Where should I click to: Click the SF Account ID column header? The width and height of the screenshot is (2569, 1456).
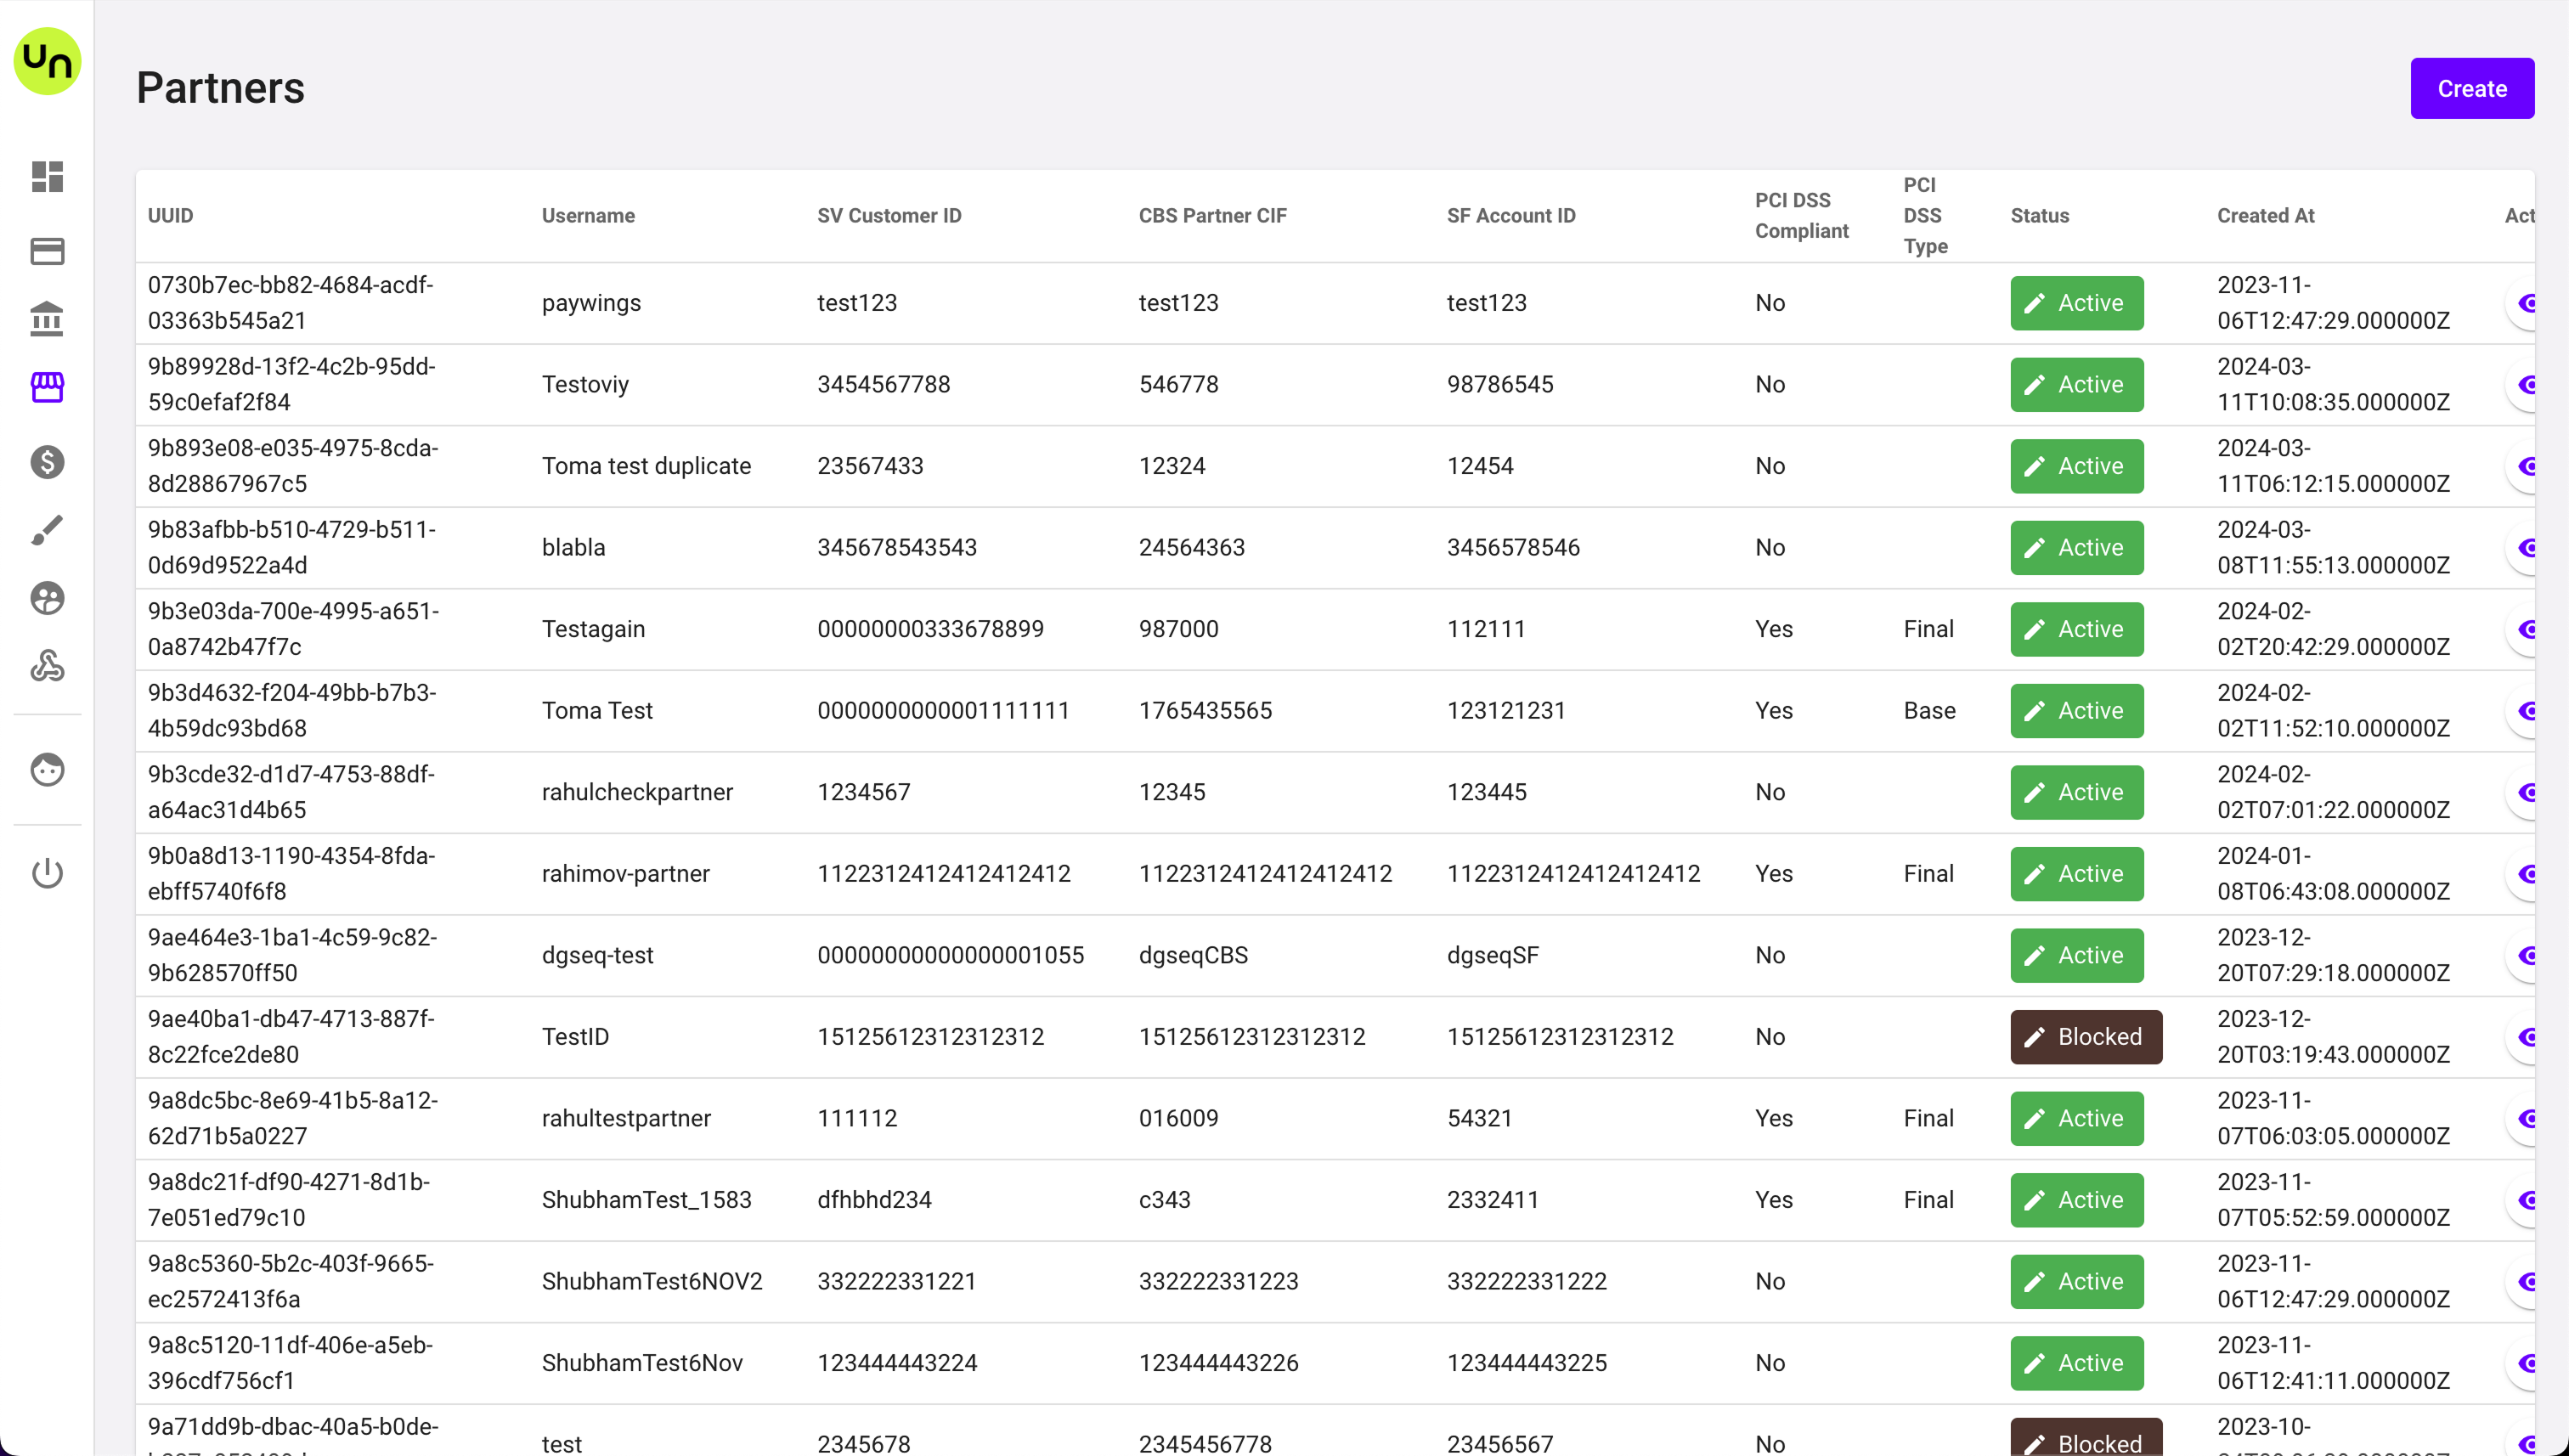1510,216
